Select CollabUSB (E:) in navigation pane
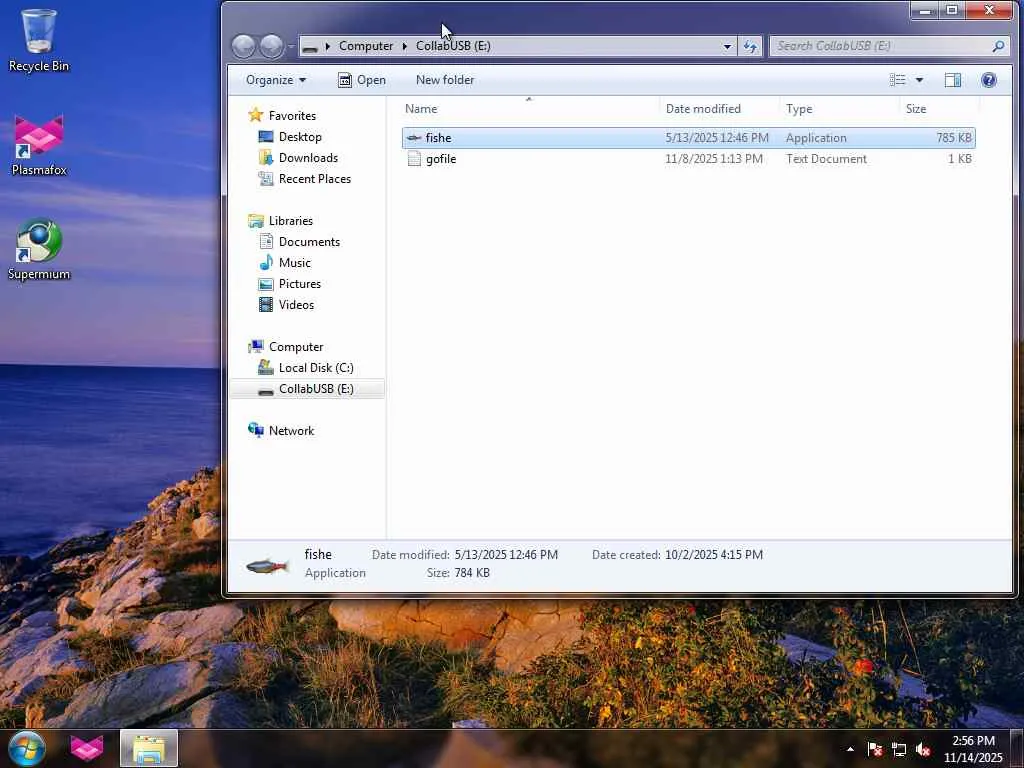 tap(307, 389)
